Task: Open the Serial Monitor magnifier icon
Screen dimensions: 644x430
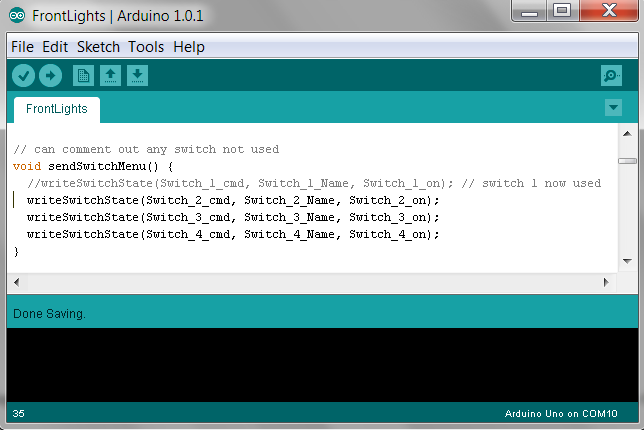Action: point(611,76)
